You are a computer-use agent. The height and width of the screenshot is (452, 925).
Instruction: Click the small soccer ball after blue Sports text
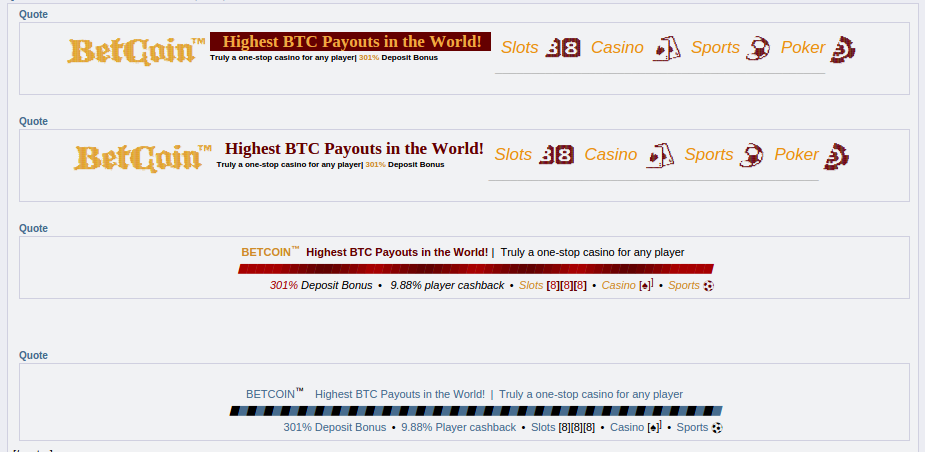click(717, 428)
